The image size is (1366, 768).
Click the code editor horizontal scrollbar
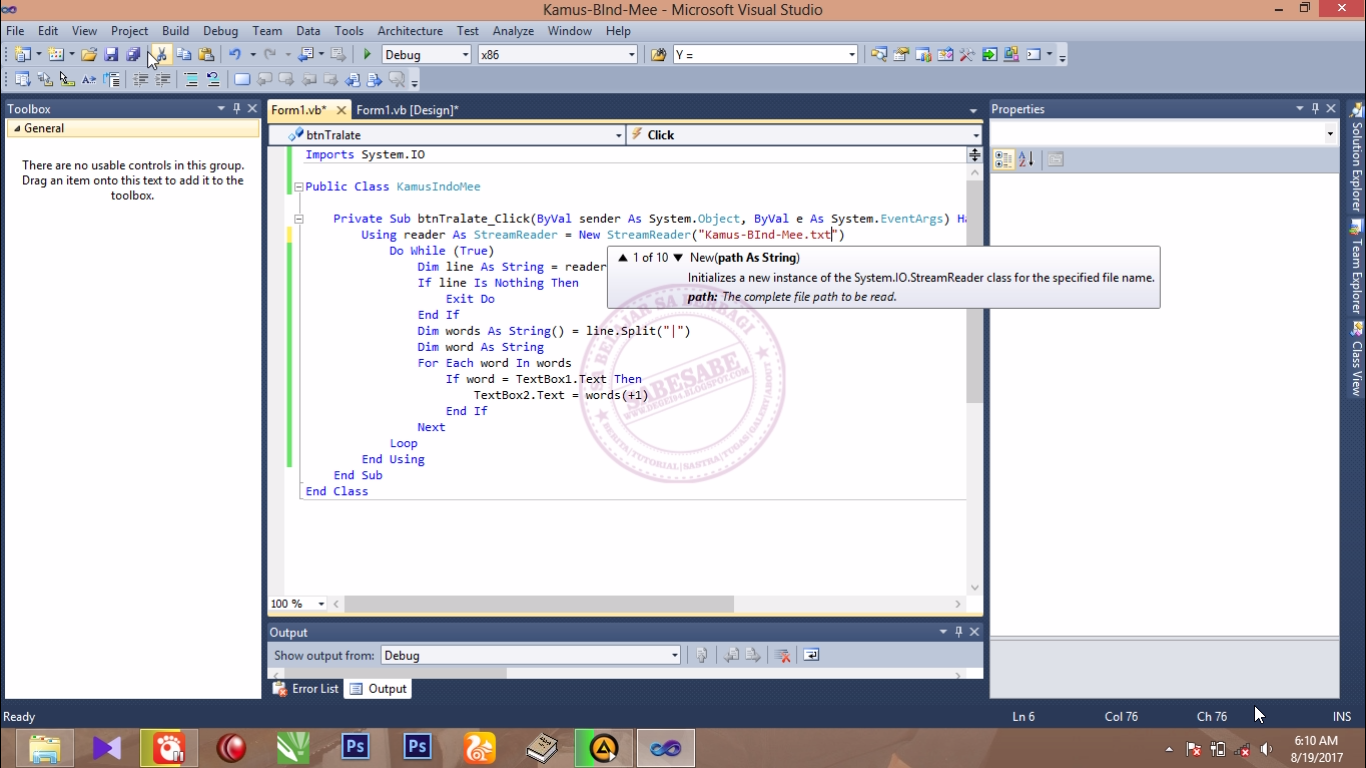539,604
